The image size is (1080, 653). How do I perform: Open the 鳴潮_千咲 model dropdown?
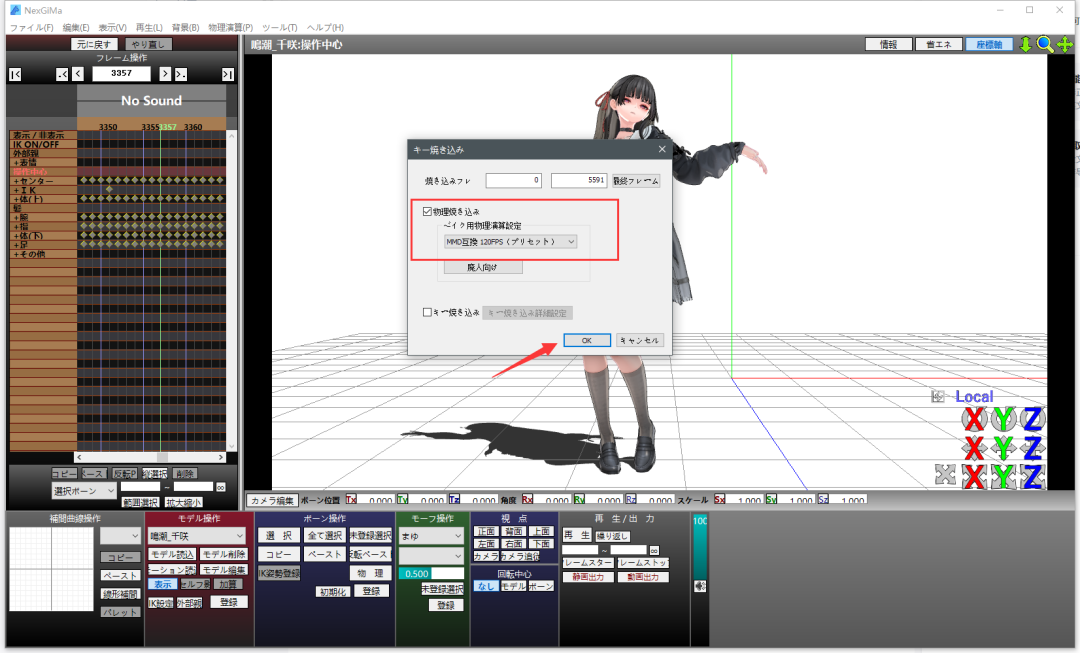[x=197, y=535]
